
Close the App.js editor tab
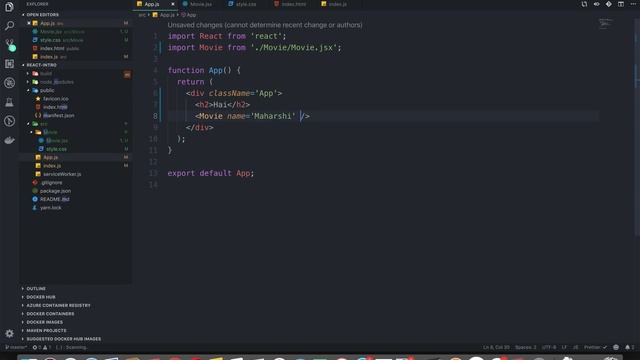173,4
